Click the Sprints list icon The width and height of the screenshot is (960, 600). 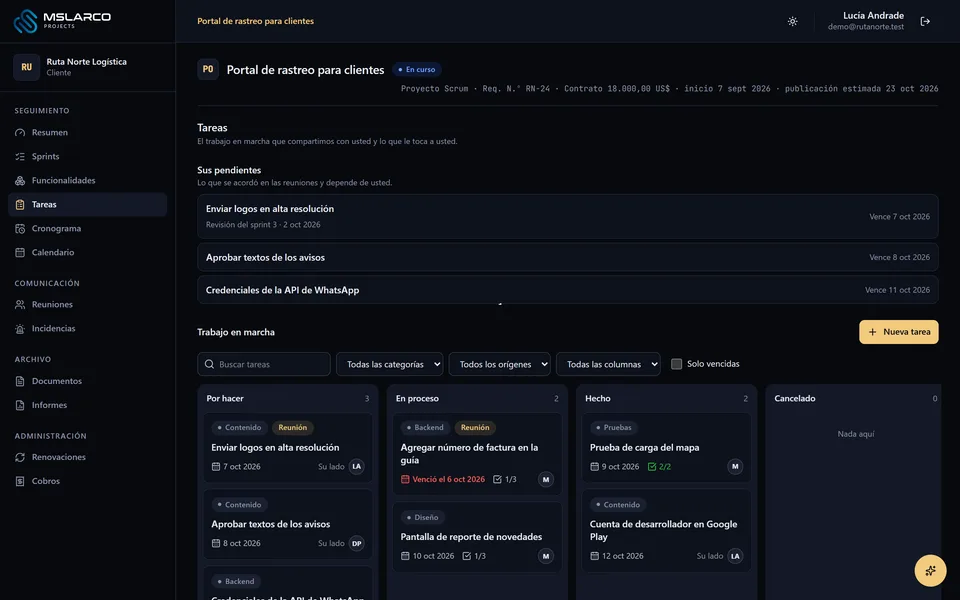tap(20, 156)
